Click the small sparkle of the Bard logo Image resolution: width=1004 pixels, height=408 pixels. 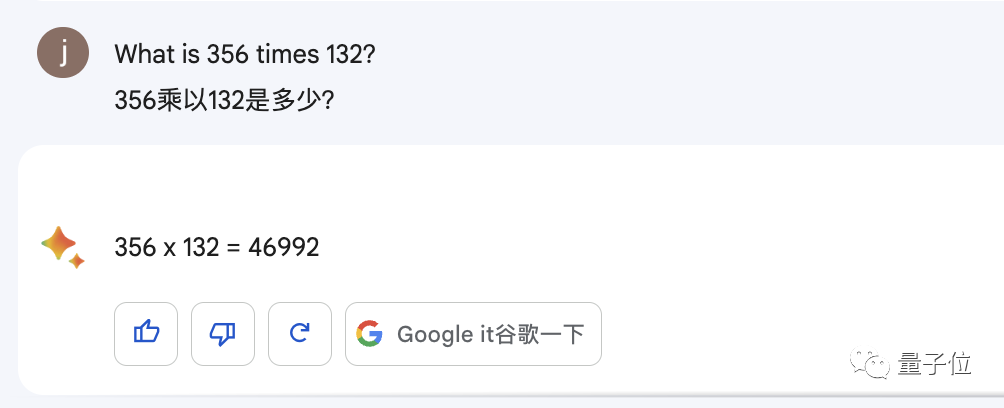tap(77, 261)
